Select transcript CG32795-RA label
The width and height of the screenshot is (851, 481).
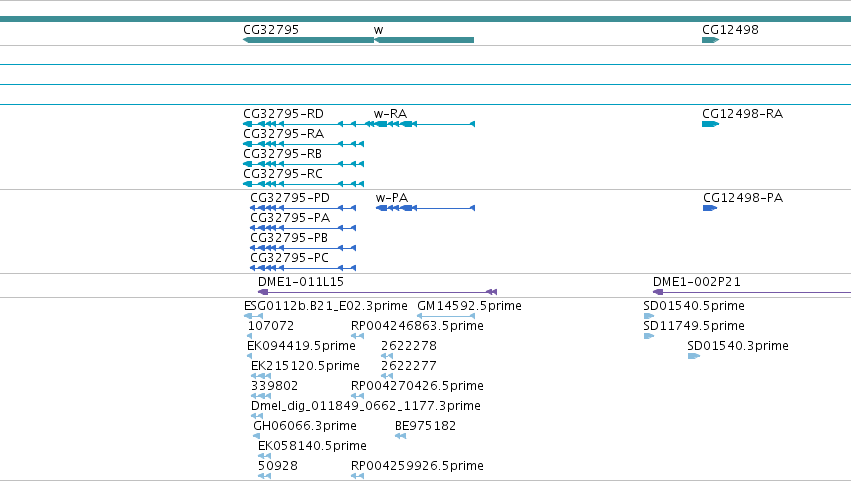click(x=283, y=134)
